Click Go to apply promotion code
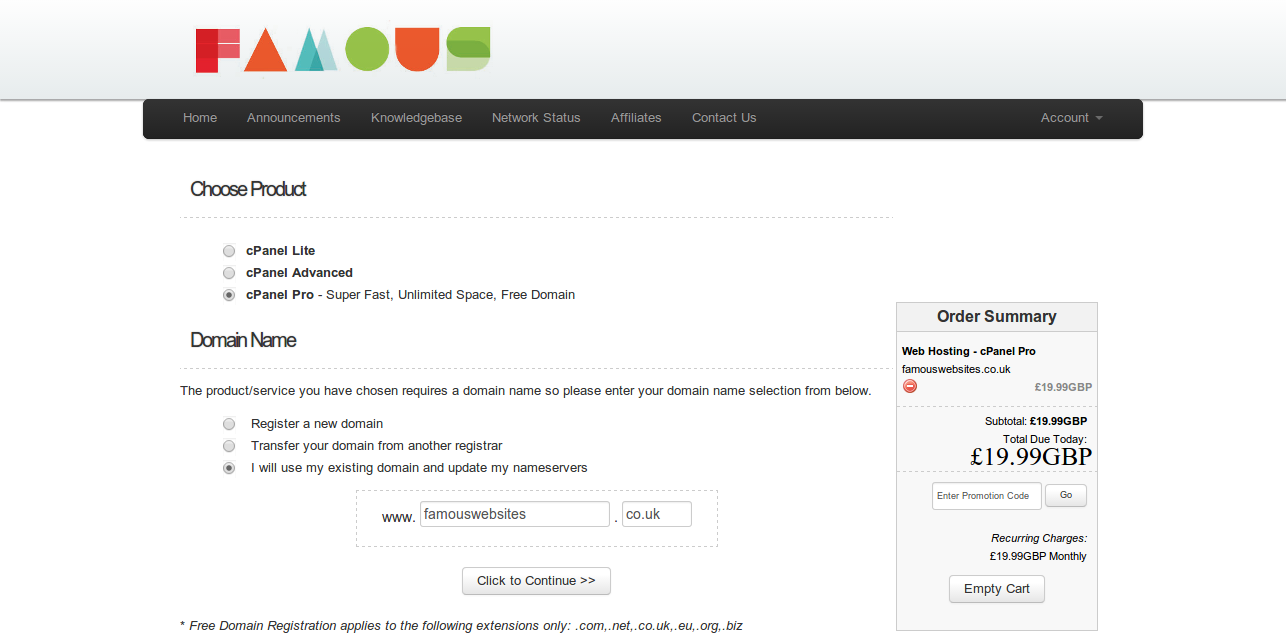1286x644 pixels. (x=1065, y=495)
